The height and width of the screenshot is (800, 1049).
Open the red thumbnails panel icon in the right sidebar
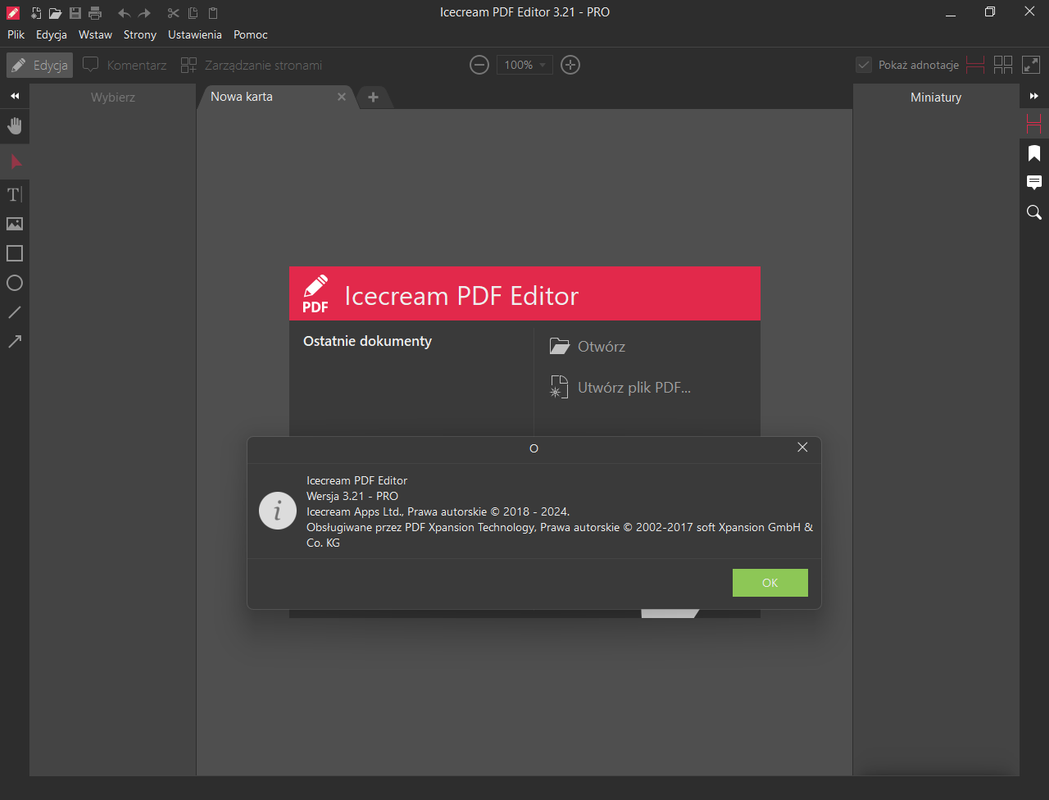(x=1034, y=124)
